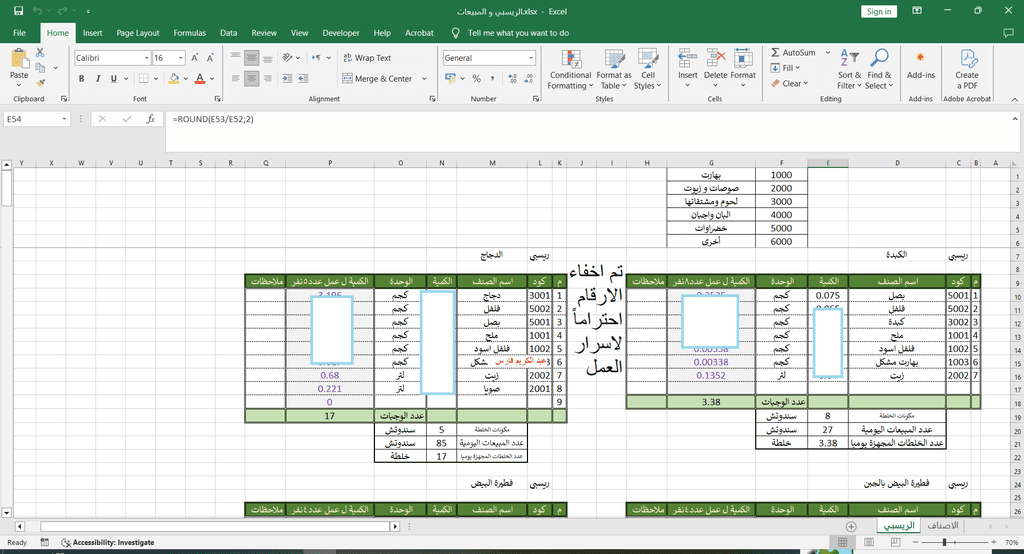Increase font size with the larger A icon
1024x554 pixels.
(195, 58)
